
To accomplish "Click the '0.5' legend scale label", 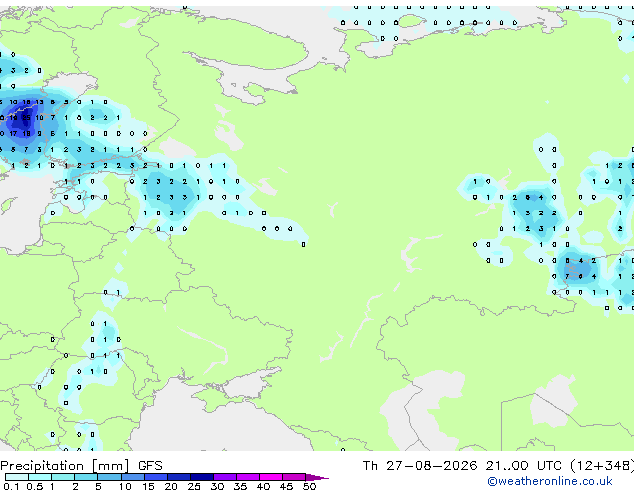I will tap(34, 486).
